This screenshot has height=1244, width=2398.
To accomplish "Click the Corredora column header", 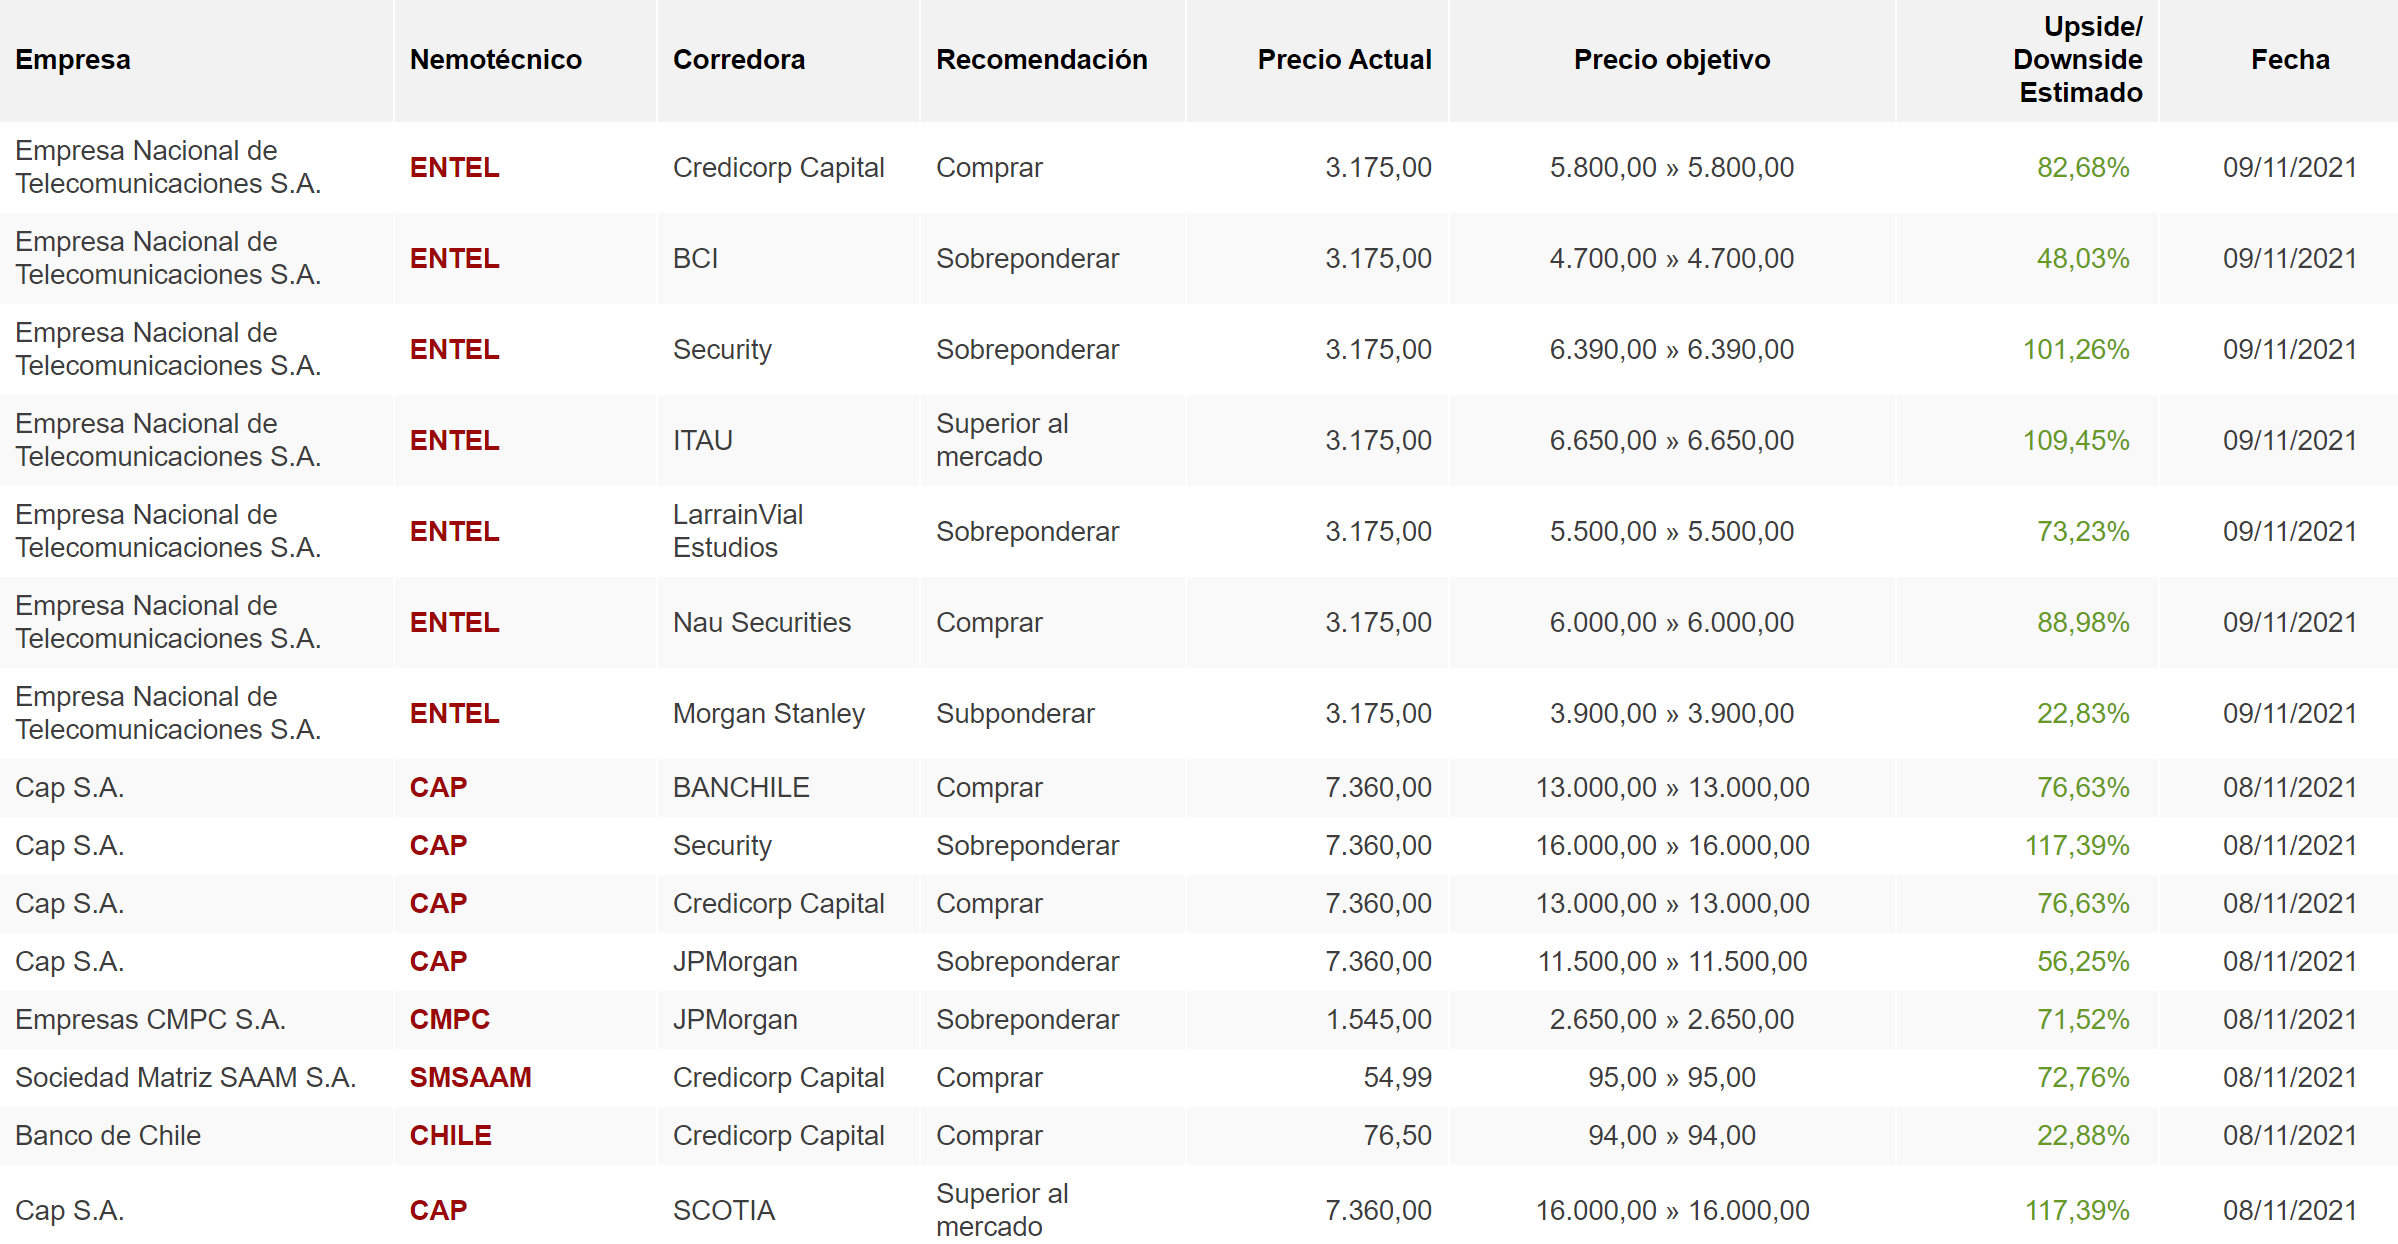I will click(x=738, y=60).
